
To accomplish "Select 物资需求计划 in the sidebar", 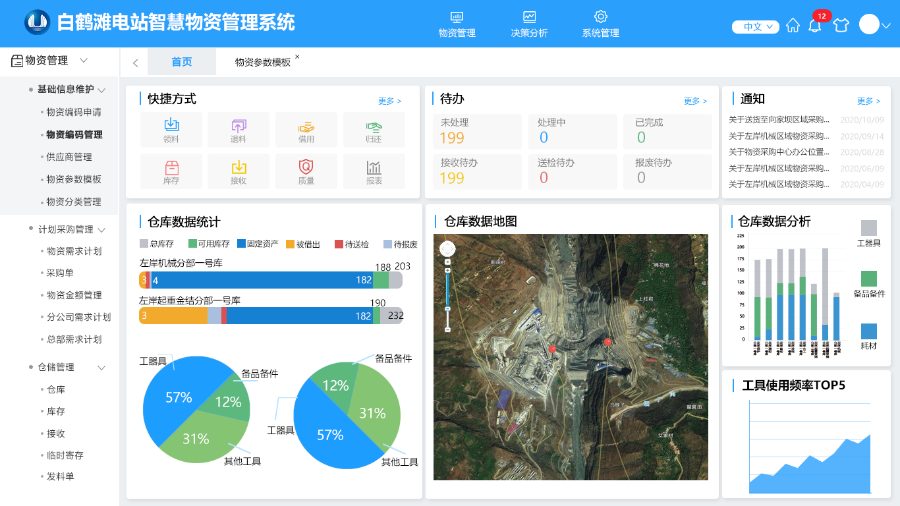I will pos(73,251).
